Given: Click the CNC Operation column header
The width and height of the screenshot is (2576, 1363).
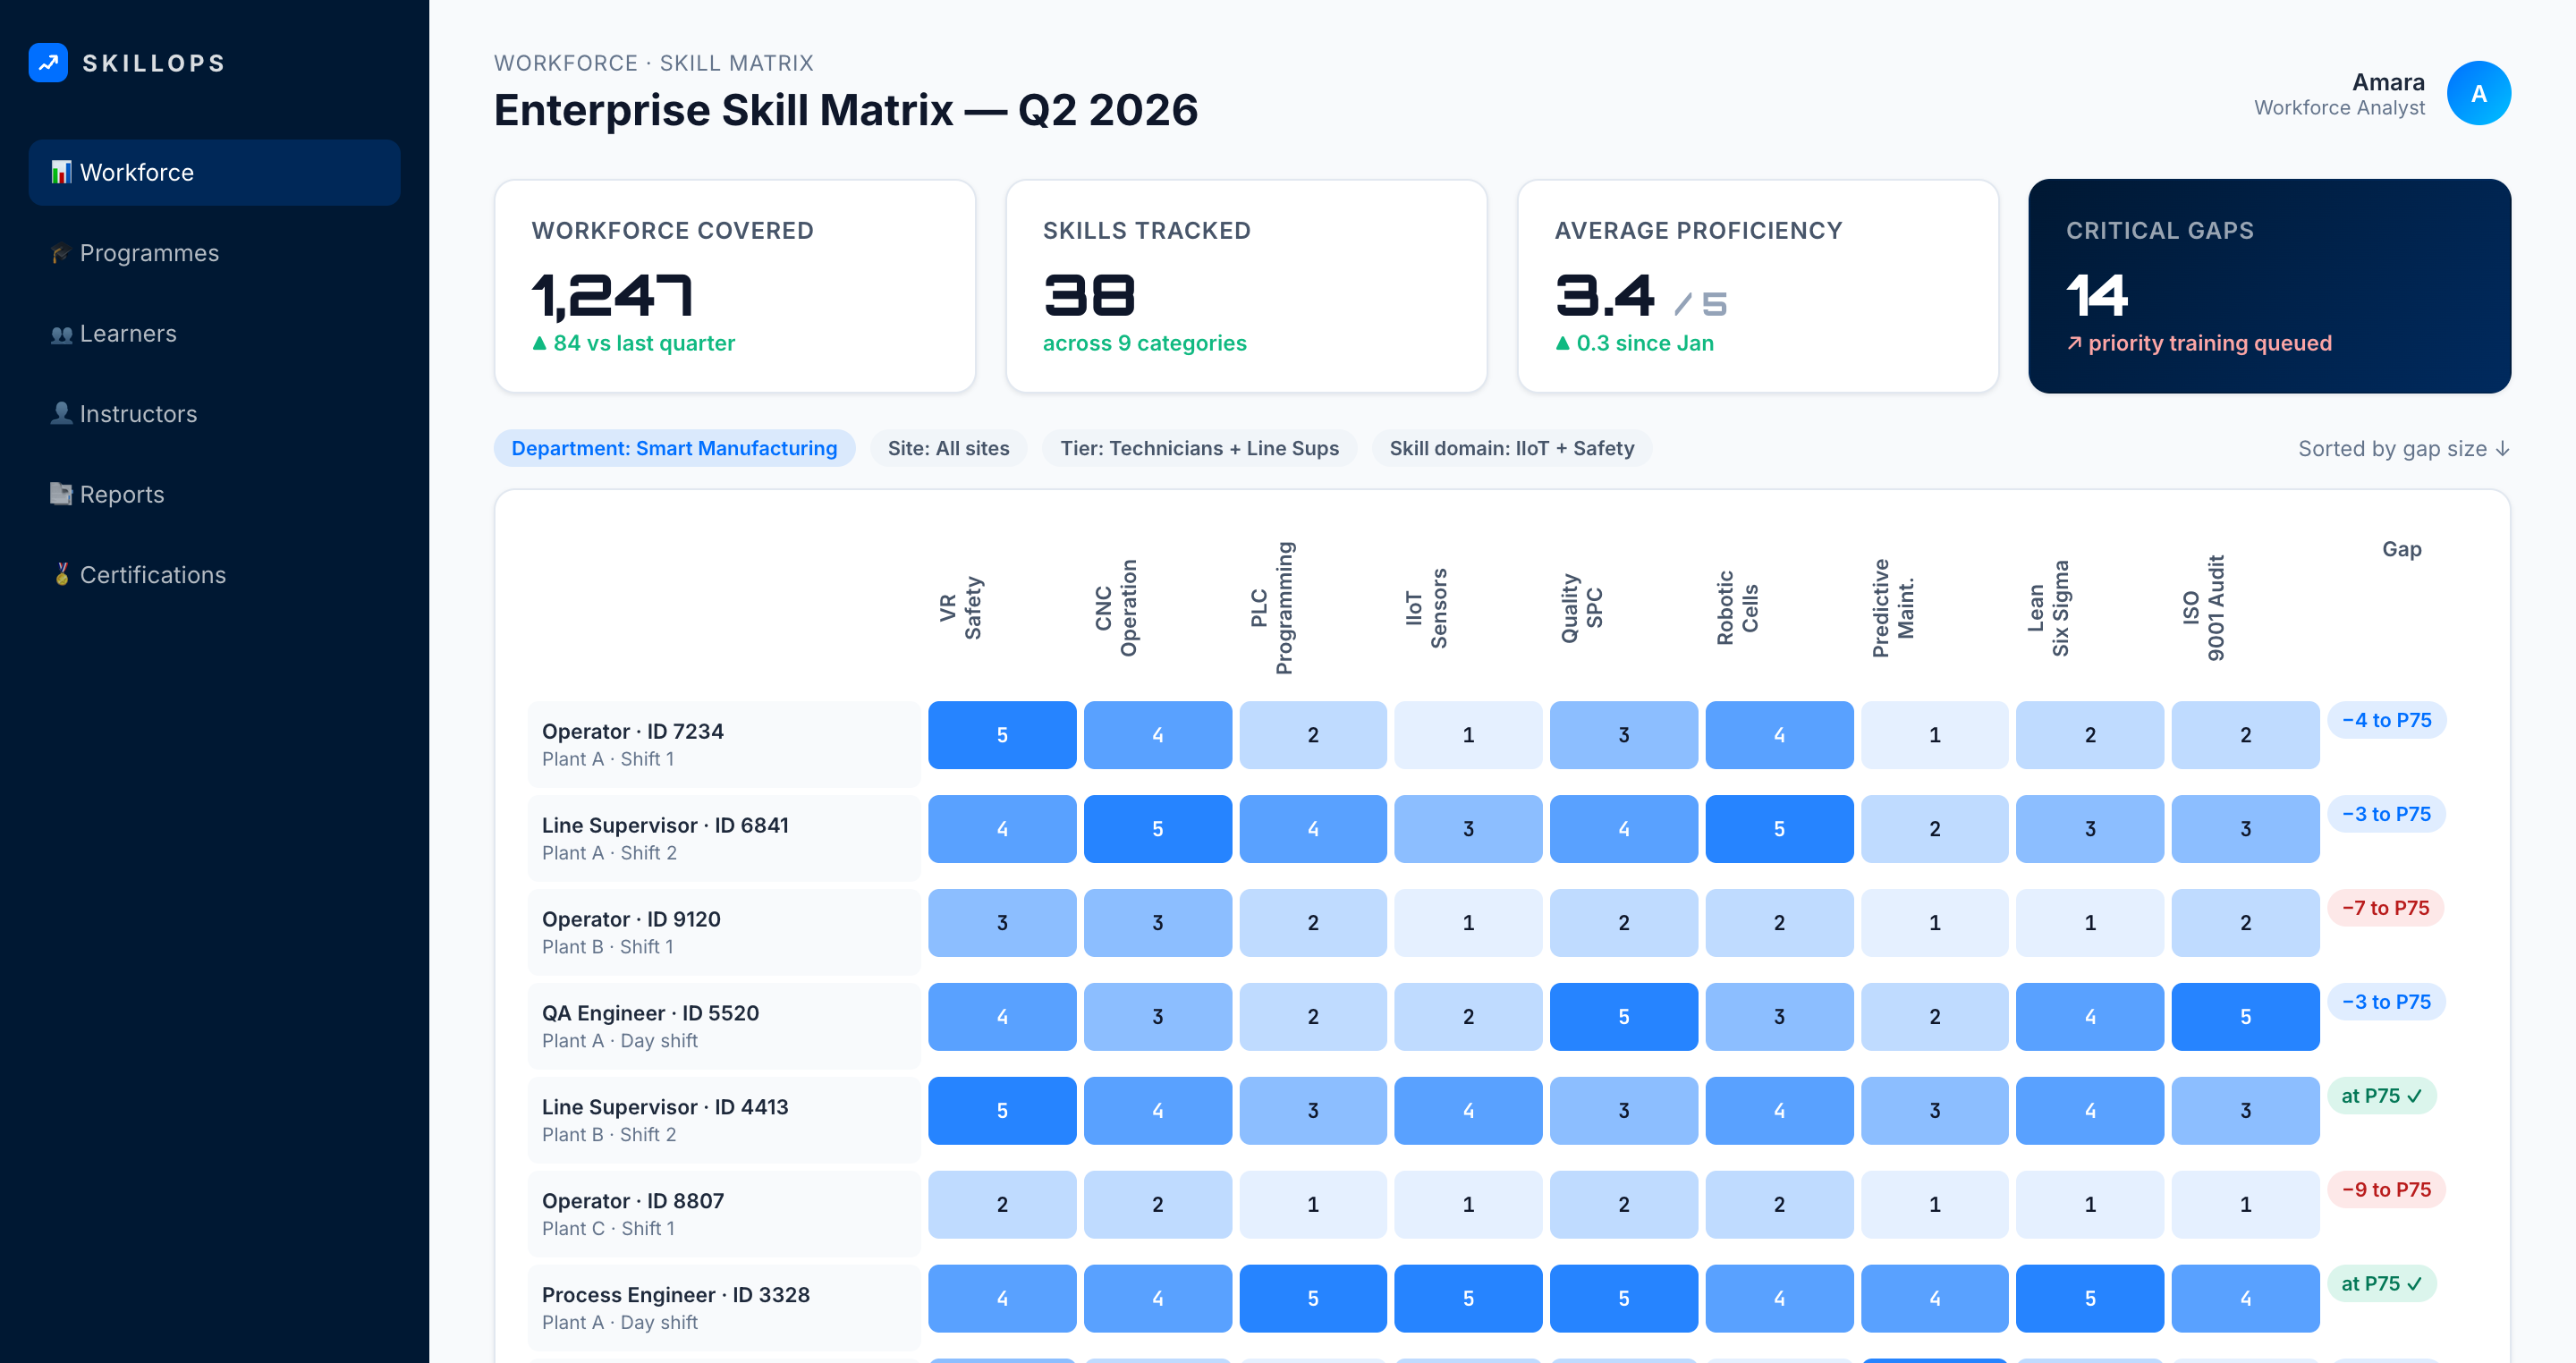Looking at the screenshot, I should click(1116, 607).
